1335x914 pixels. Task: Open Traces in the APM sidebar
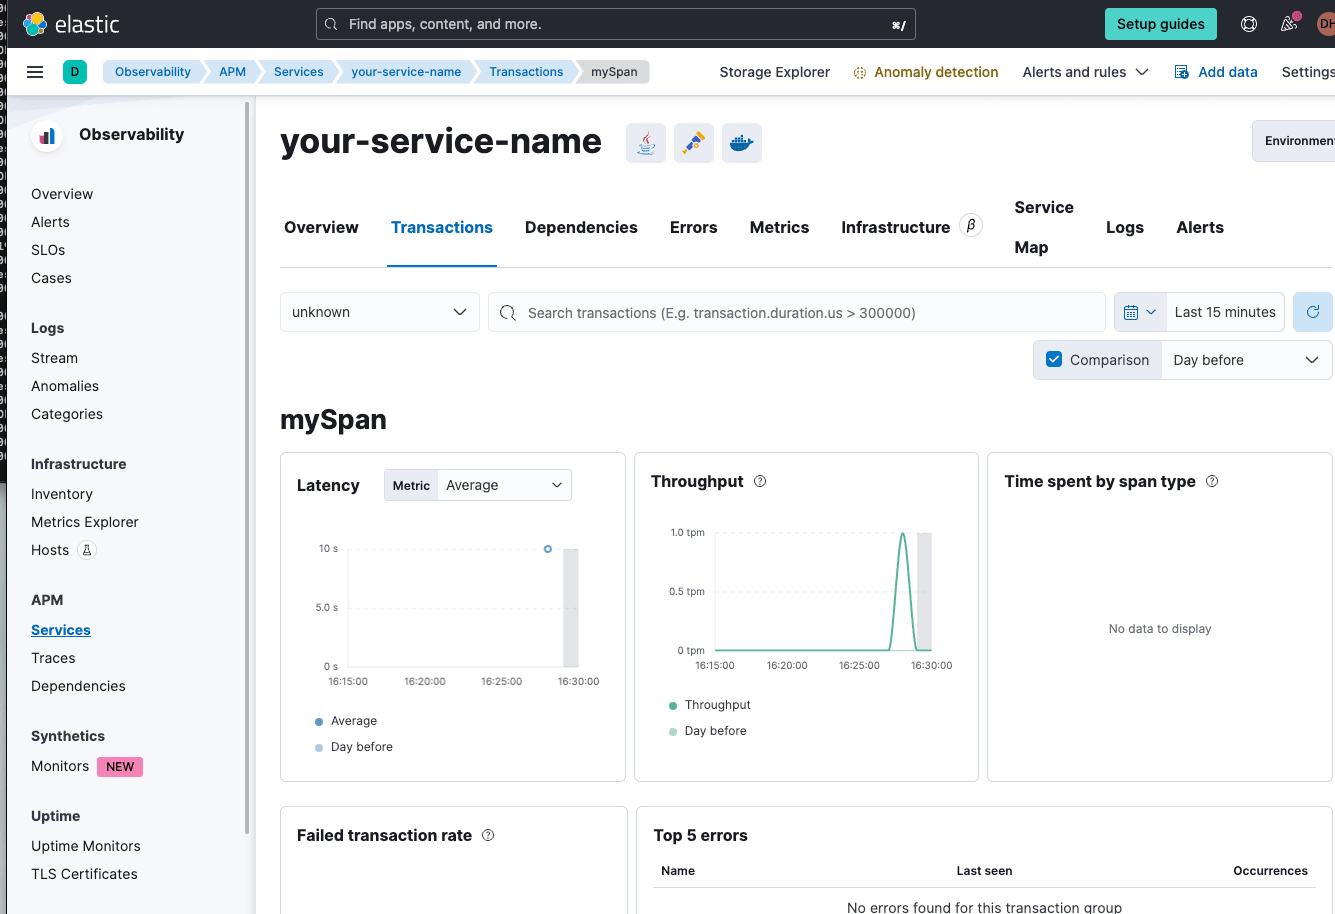click(53, 658)
